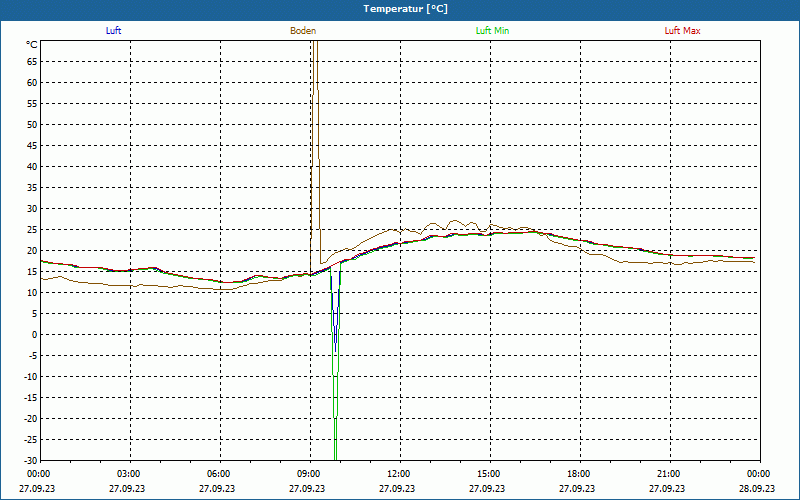Click the 30 y-axis value
Image resolution: width=800 pixels, height=500 pixels.
[x=32, y=209]
